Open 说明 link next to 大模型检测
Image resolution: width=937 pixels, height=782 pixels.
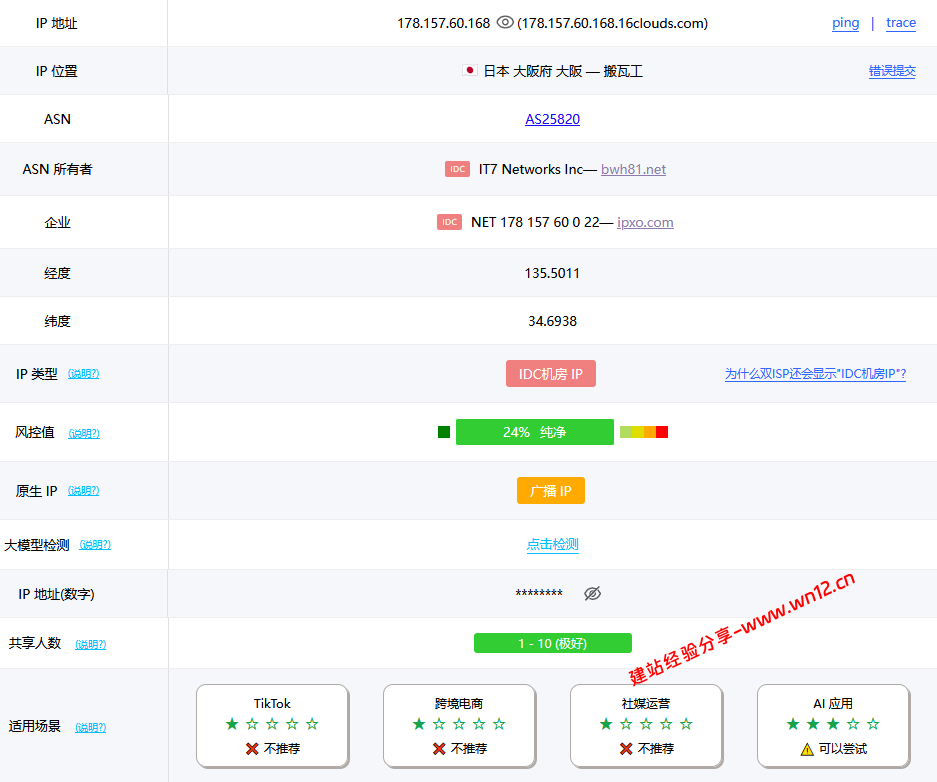pyautogui.click(x=95, y=545)
